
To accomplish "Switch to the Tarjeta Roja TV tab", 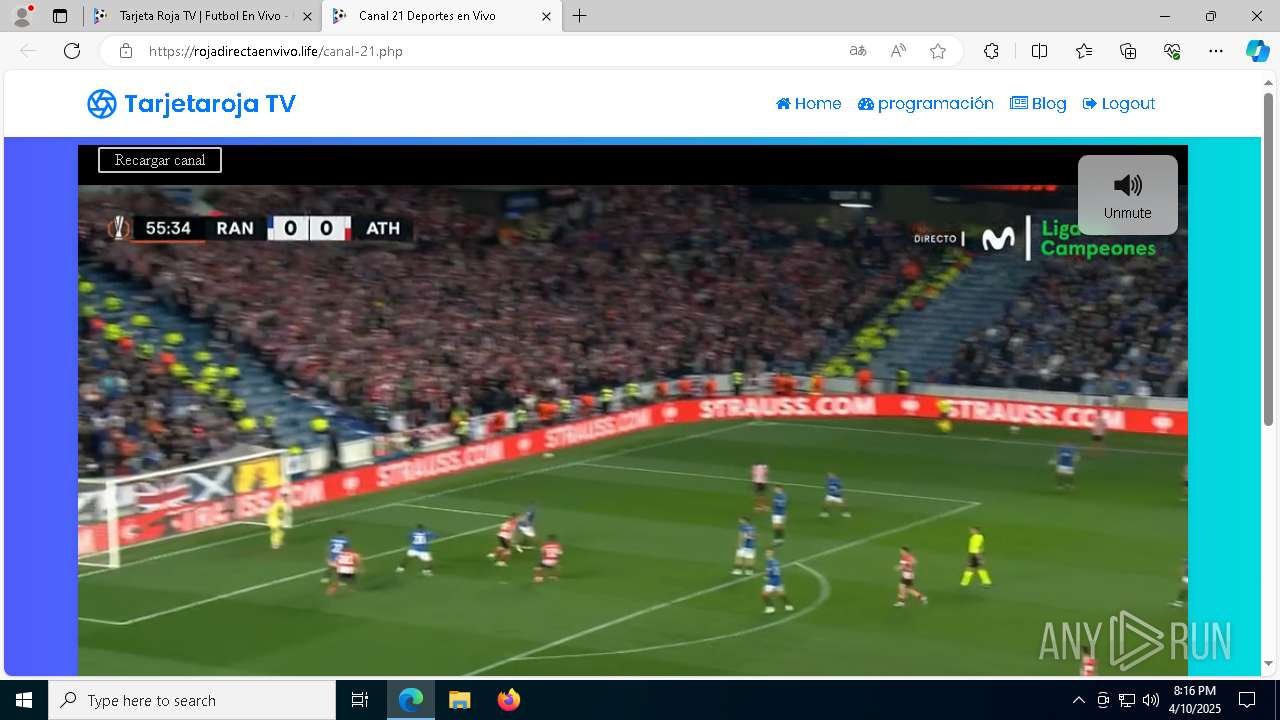I will pyautogui.click(x=204, y=16).
